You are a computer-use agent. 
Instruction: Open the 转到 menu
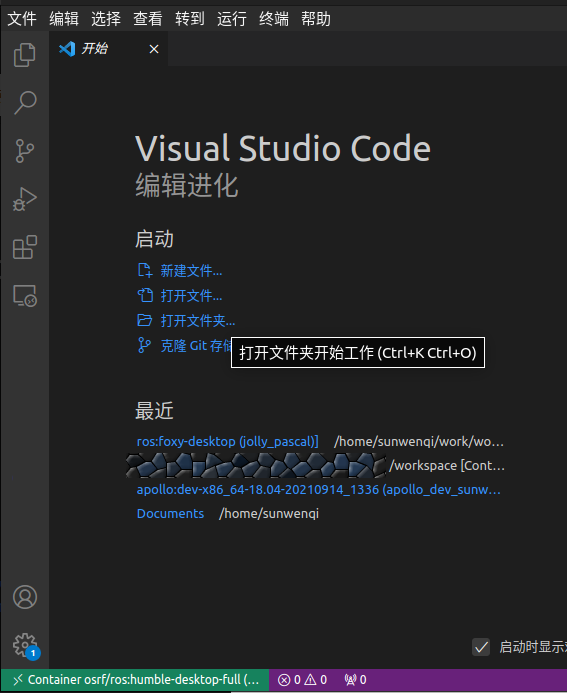coord(190,19)
